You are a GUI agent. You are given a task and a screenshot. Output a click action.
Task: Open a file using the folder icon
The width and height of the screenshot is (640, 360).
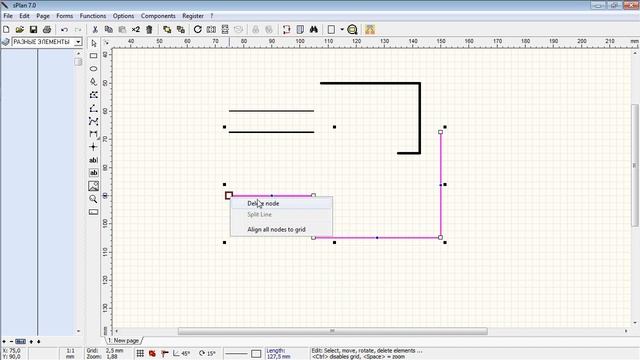(20, 29)
